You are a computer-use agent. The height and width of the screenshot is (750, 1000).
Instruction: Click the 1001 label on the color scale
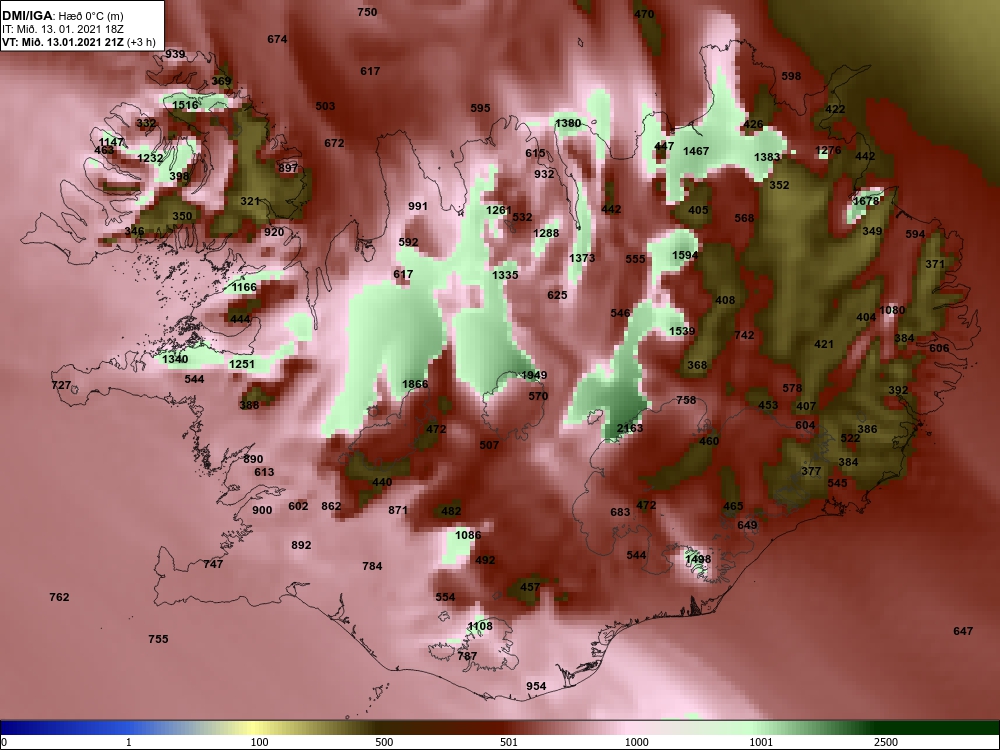761,742
